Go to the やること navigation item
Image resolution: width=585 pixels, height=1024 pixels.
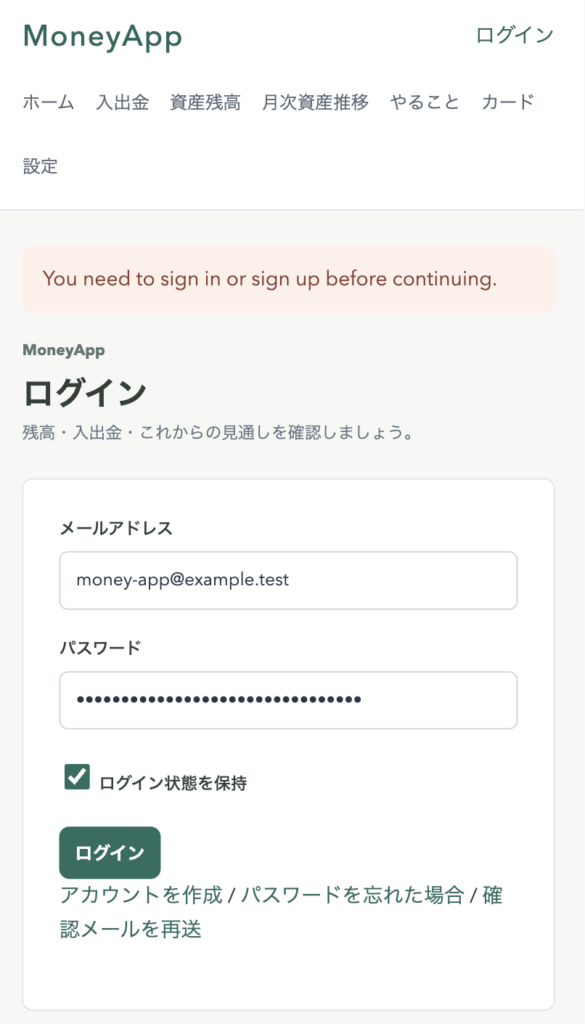tap(425, 103)
